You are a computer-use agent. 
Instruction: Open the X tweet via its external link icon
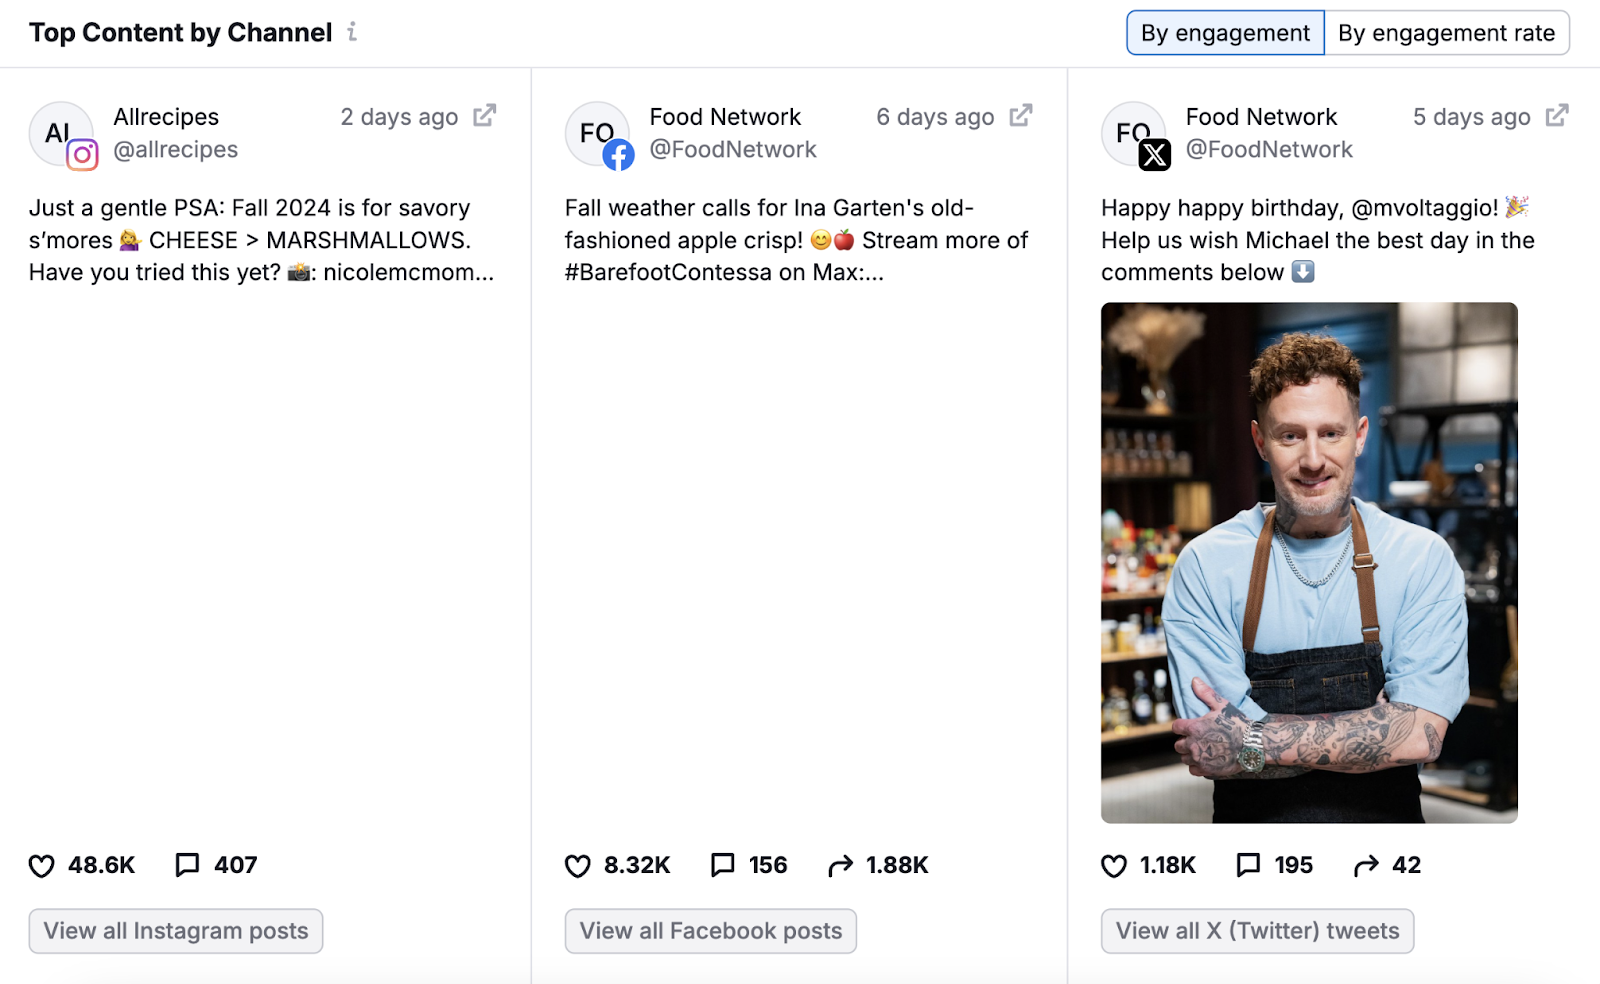(x=1557, y=115)
